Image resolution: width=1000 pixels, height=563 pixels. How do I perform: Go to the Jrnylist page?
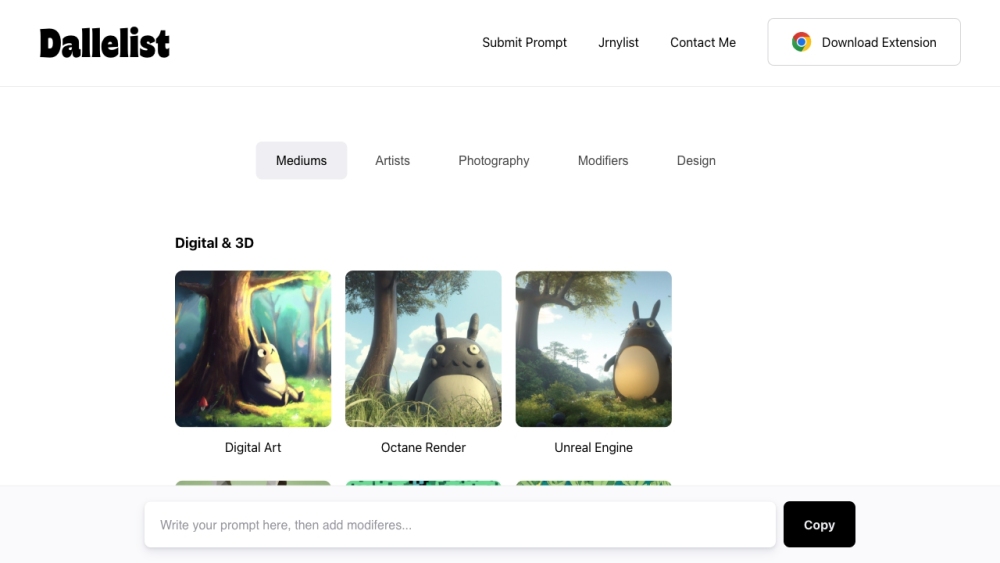(x=618, y=42)
